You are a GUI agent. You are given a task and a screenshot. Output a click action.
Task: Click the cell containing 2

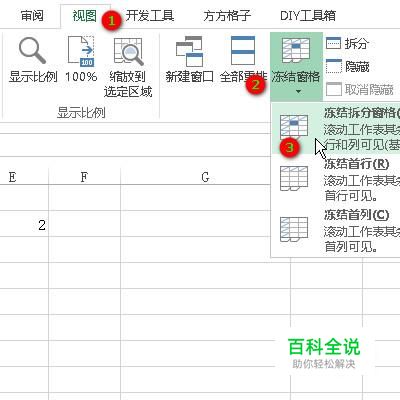(24, 224)
